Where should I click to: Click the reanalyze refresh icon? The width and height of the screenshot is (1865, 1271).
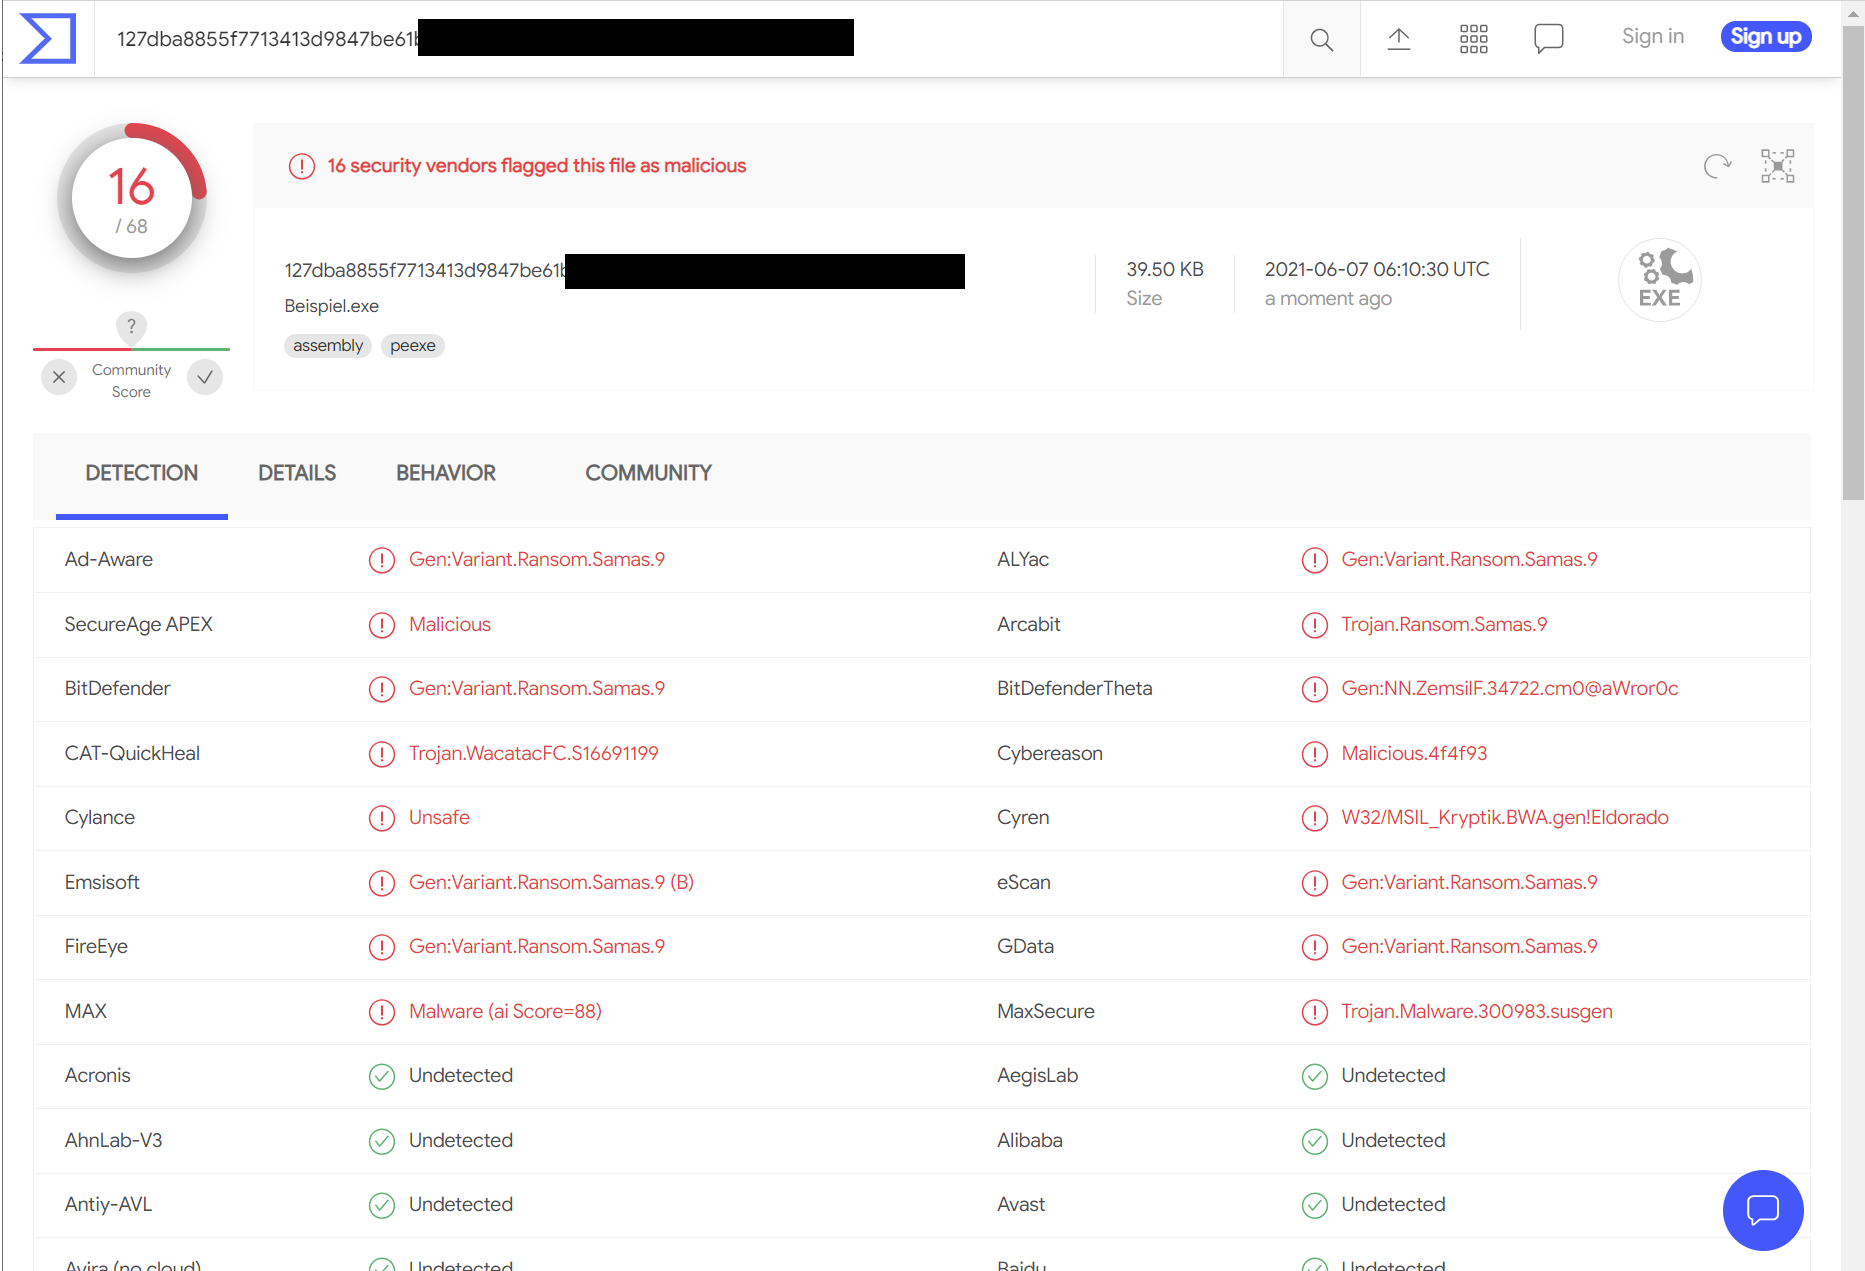pyautogui.click(x=1717, y=166)
